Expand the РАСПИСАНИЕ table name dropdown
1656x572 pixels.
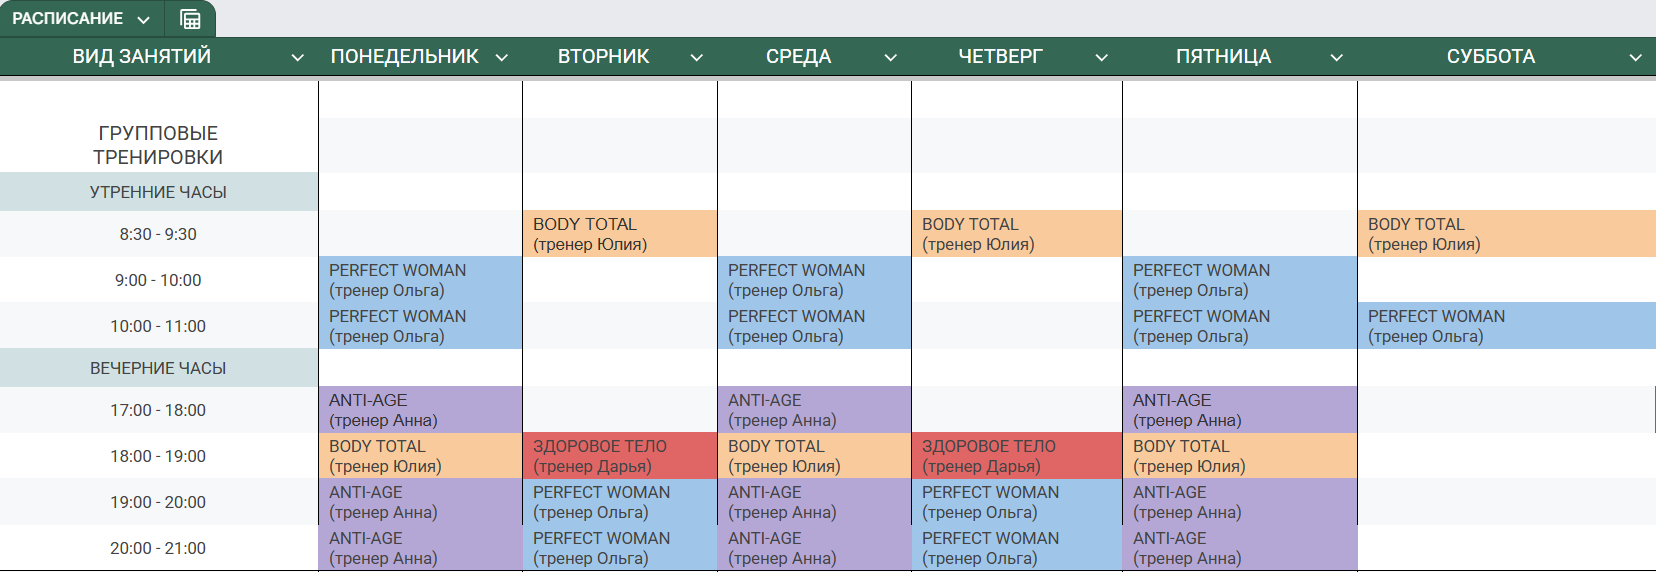click(143, 20)
